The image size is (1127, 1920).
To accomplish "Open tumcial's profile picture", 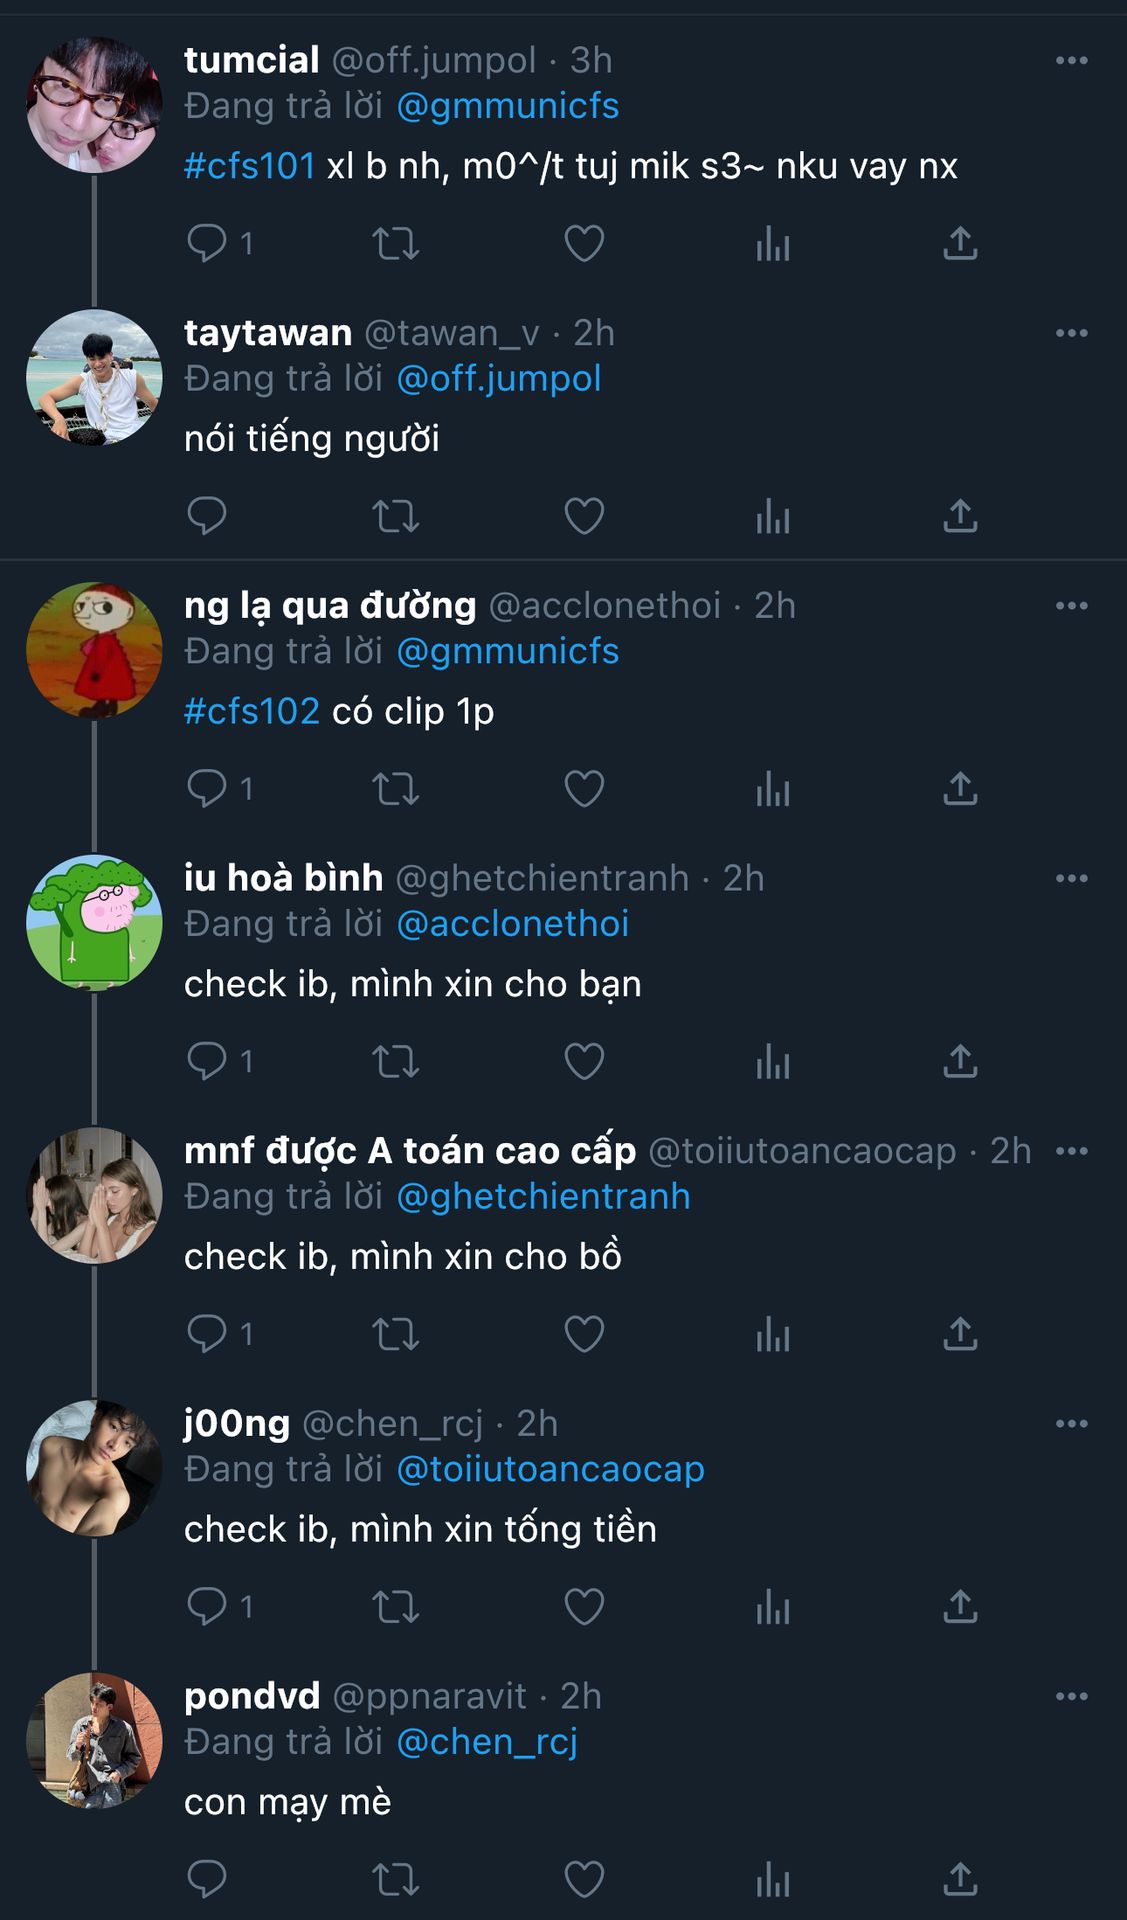I will pyautogui.click(x=94, y=105).
